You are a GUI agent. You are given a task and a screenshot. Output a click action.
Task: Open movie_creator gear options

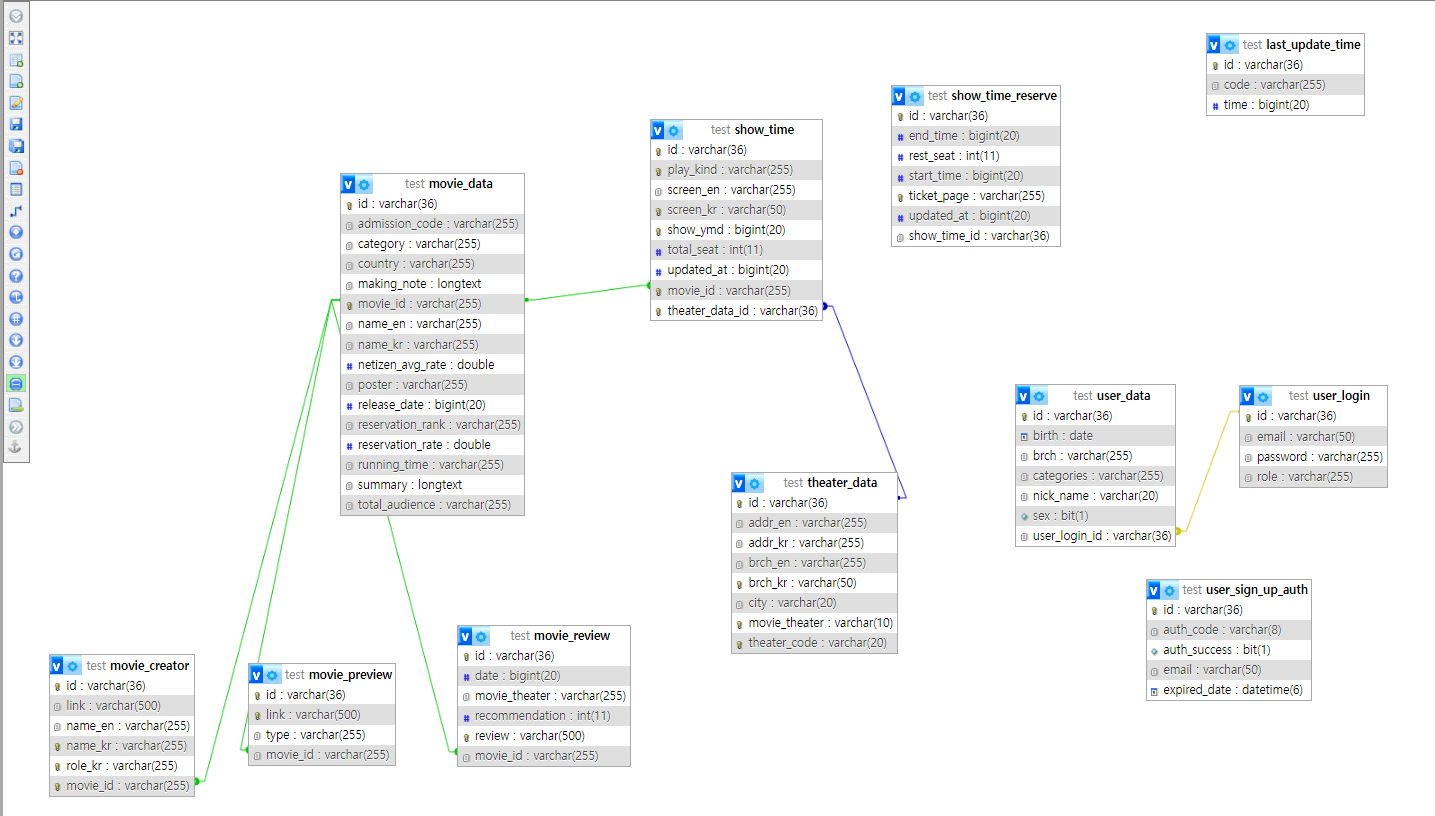point(73,666)
